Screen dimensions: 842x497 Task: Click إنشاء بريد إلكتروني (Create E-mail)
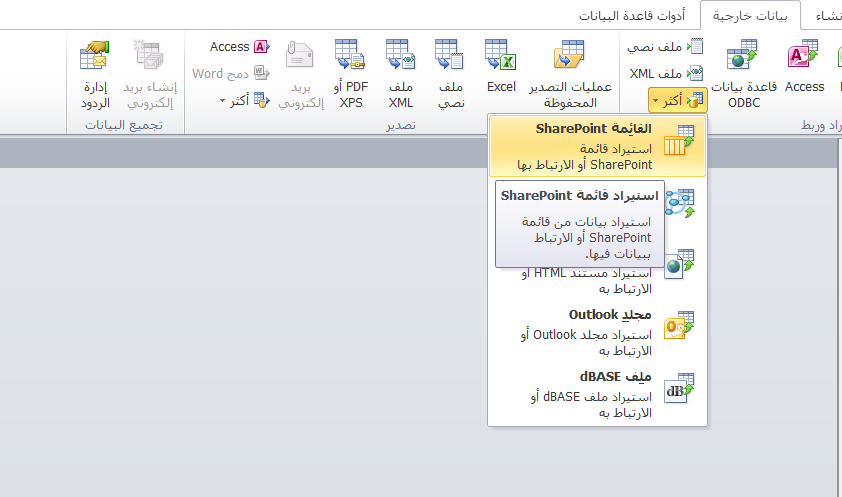coord(150,74)
